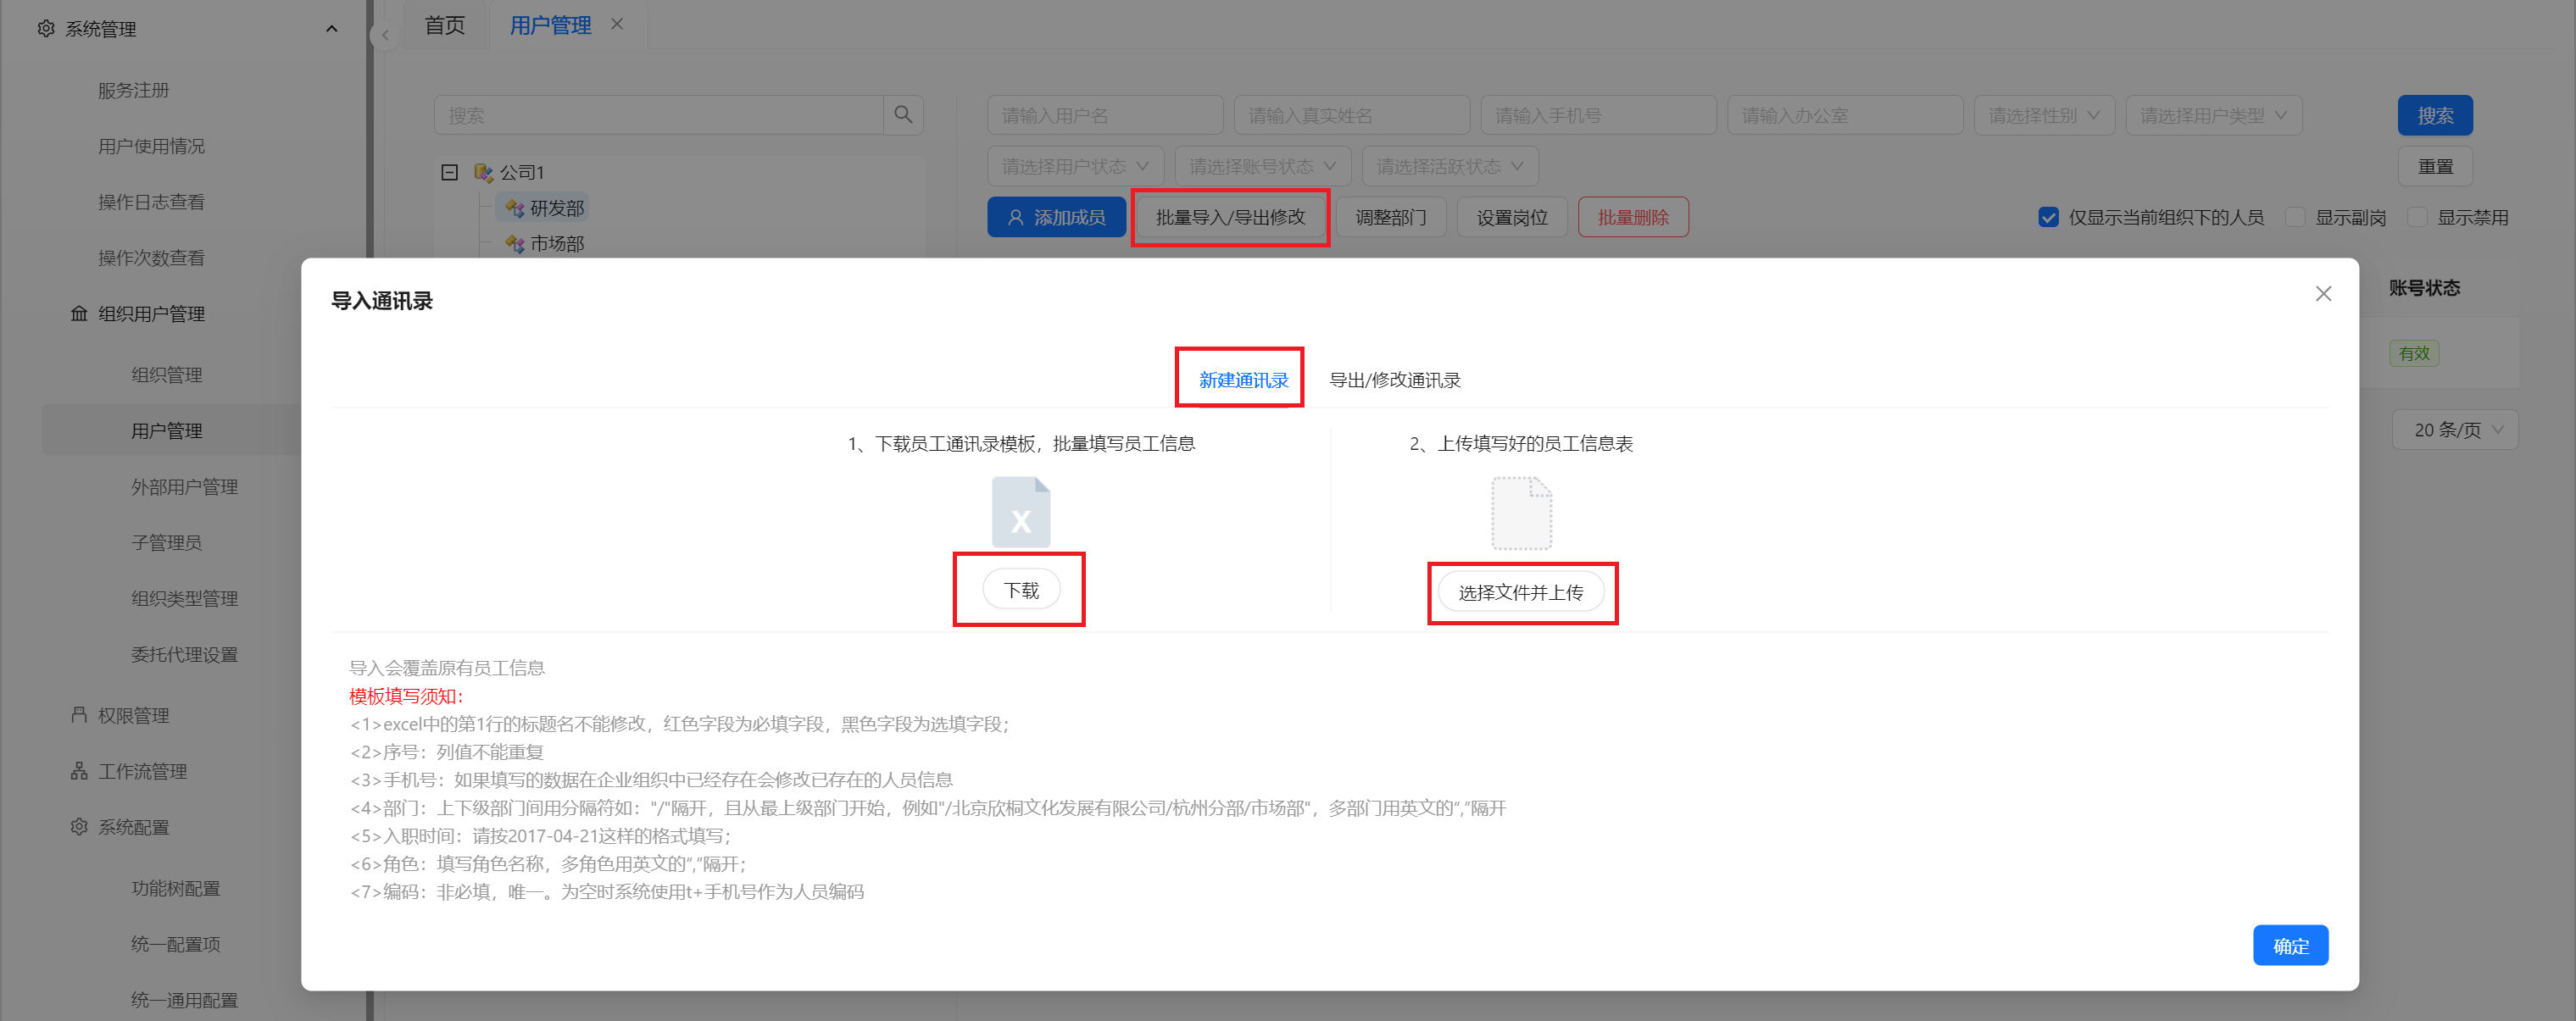Select 研发部 in the tree

point(557,208)
